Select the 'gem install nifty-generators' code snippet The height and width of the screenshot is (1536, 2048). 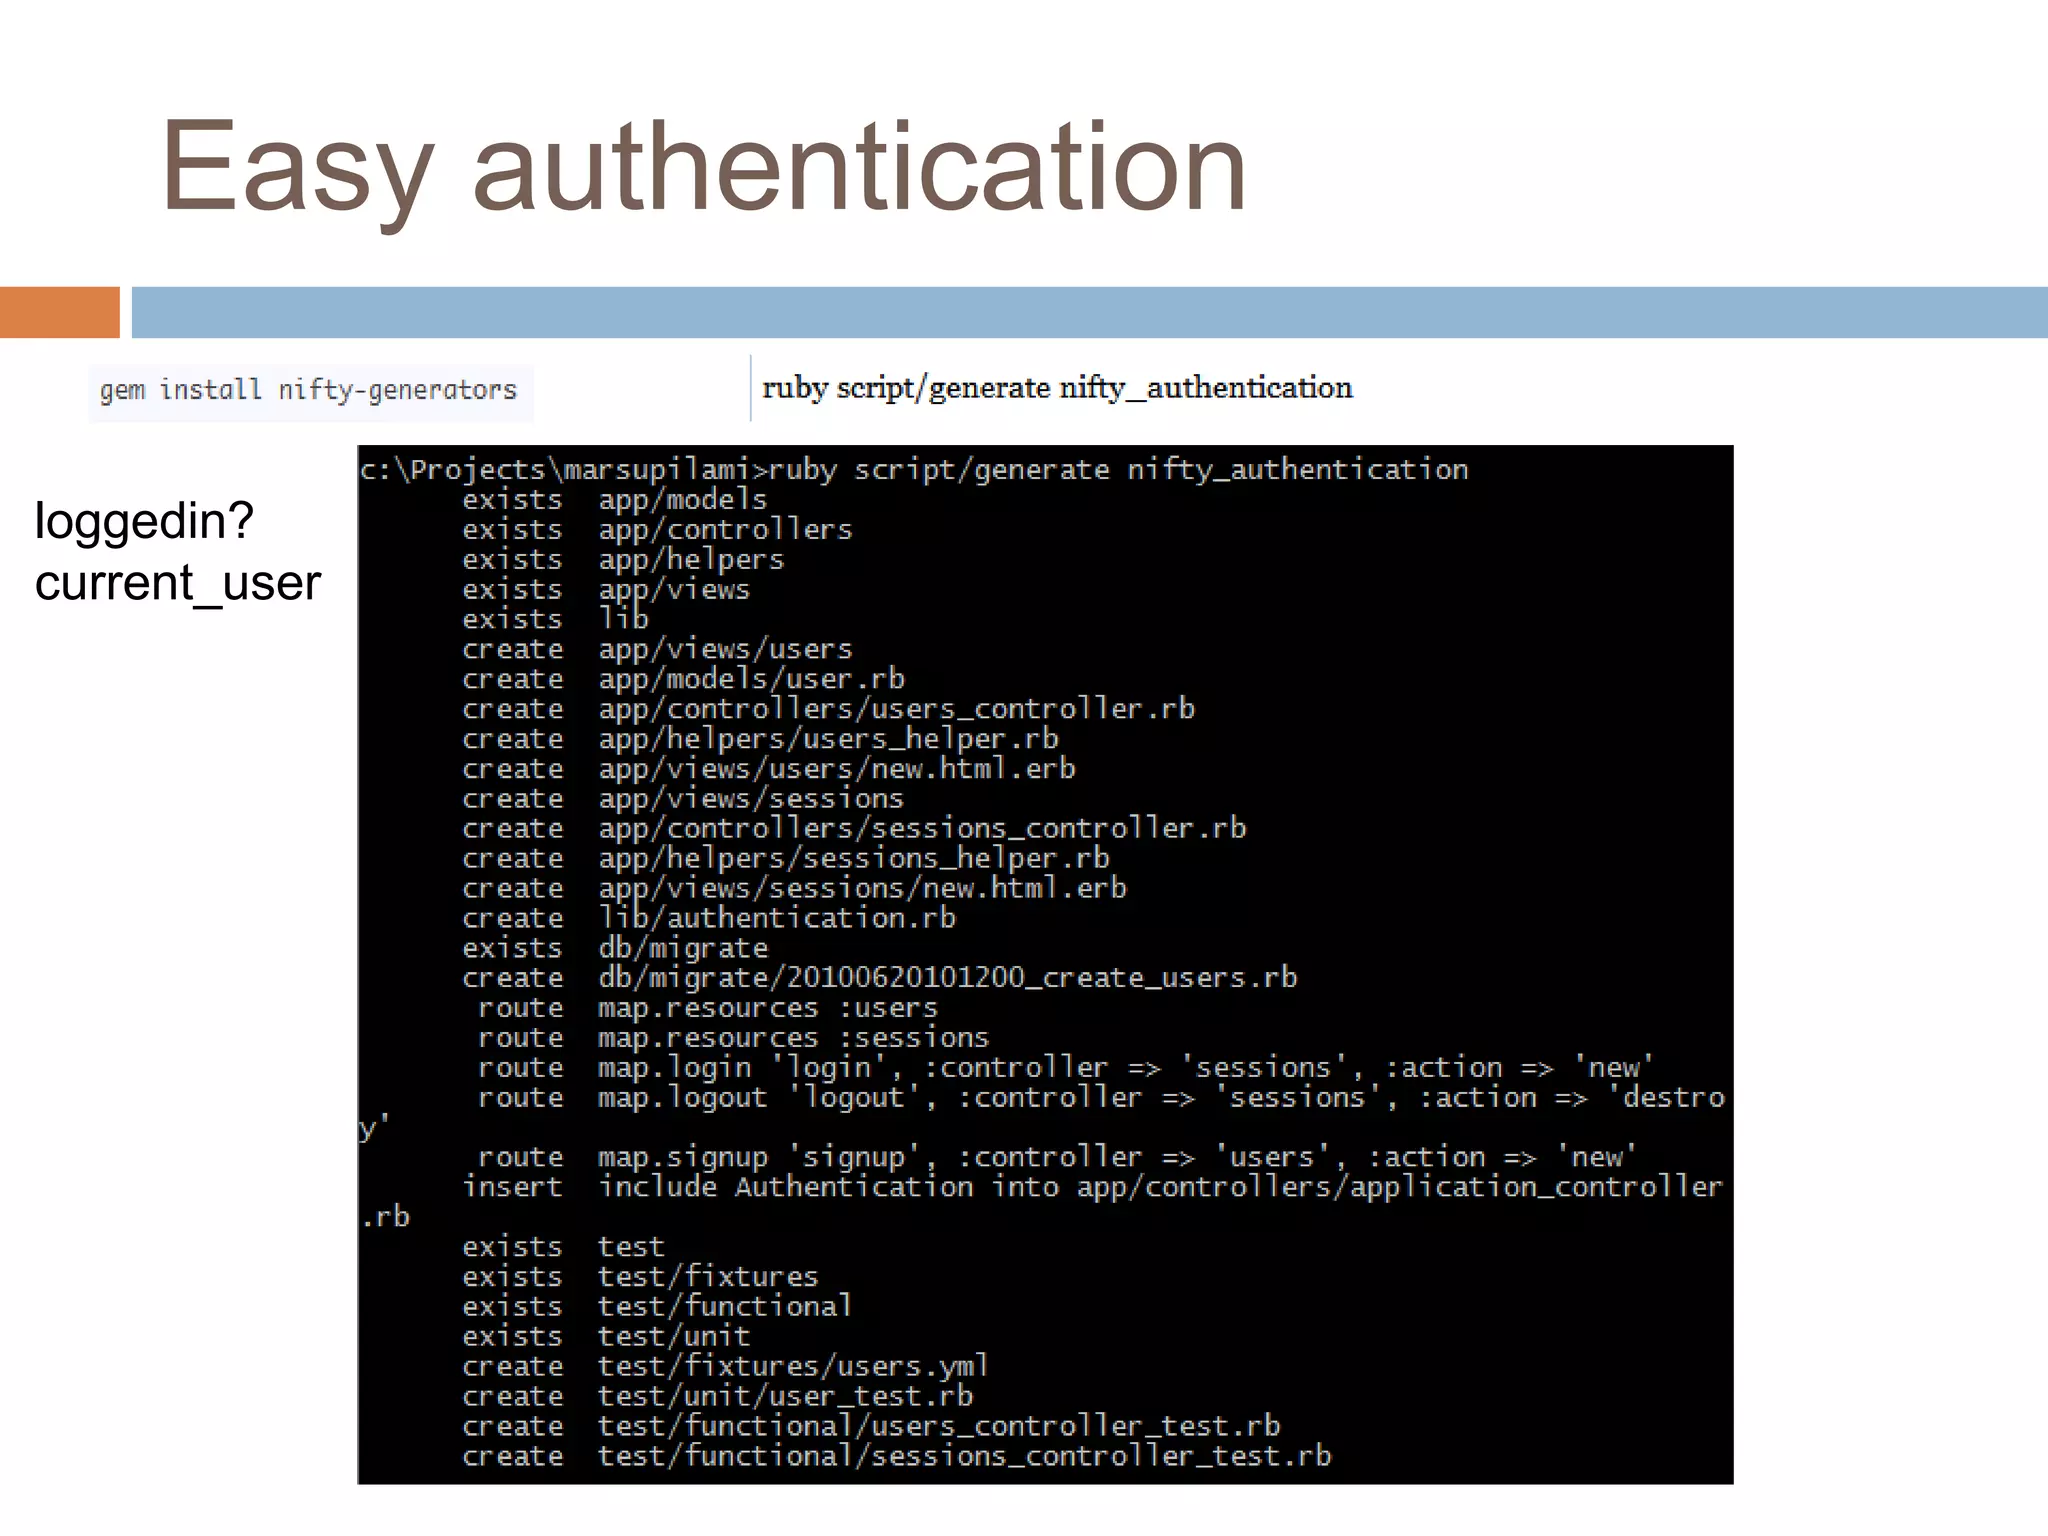[309, 390]
